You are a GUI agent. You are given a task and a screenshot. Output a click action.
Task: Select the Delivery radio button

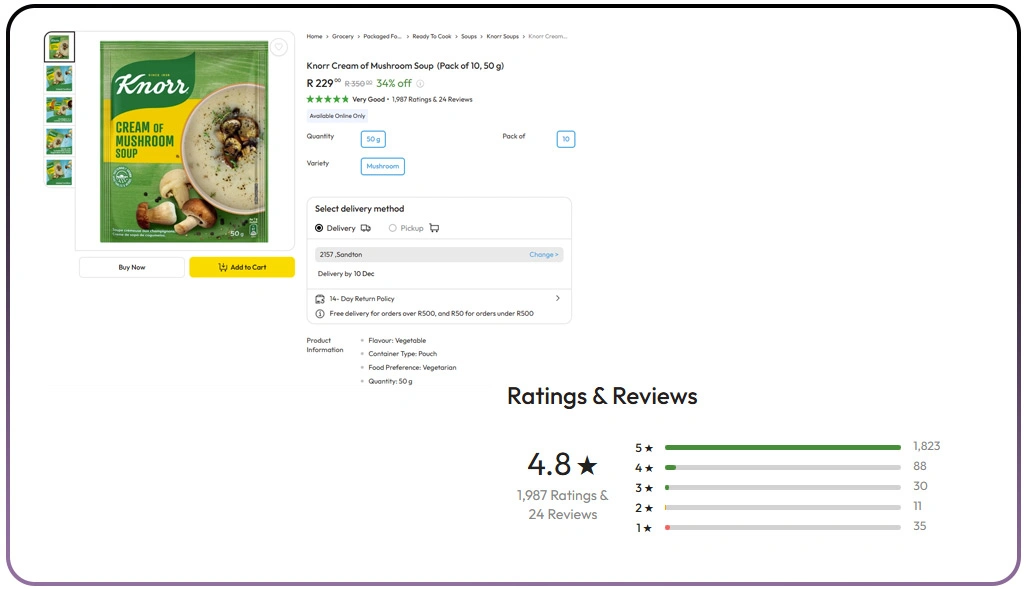pyautogui.click(x=320, y=228)
